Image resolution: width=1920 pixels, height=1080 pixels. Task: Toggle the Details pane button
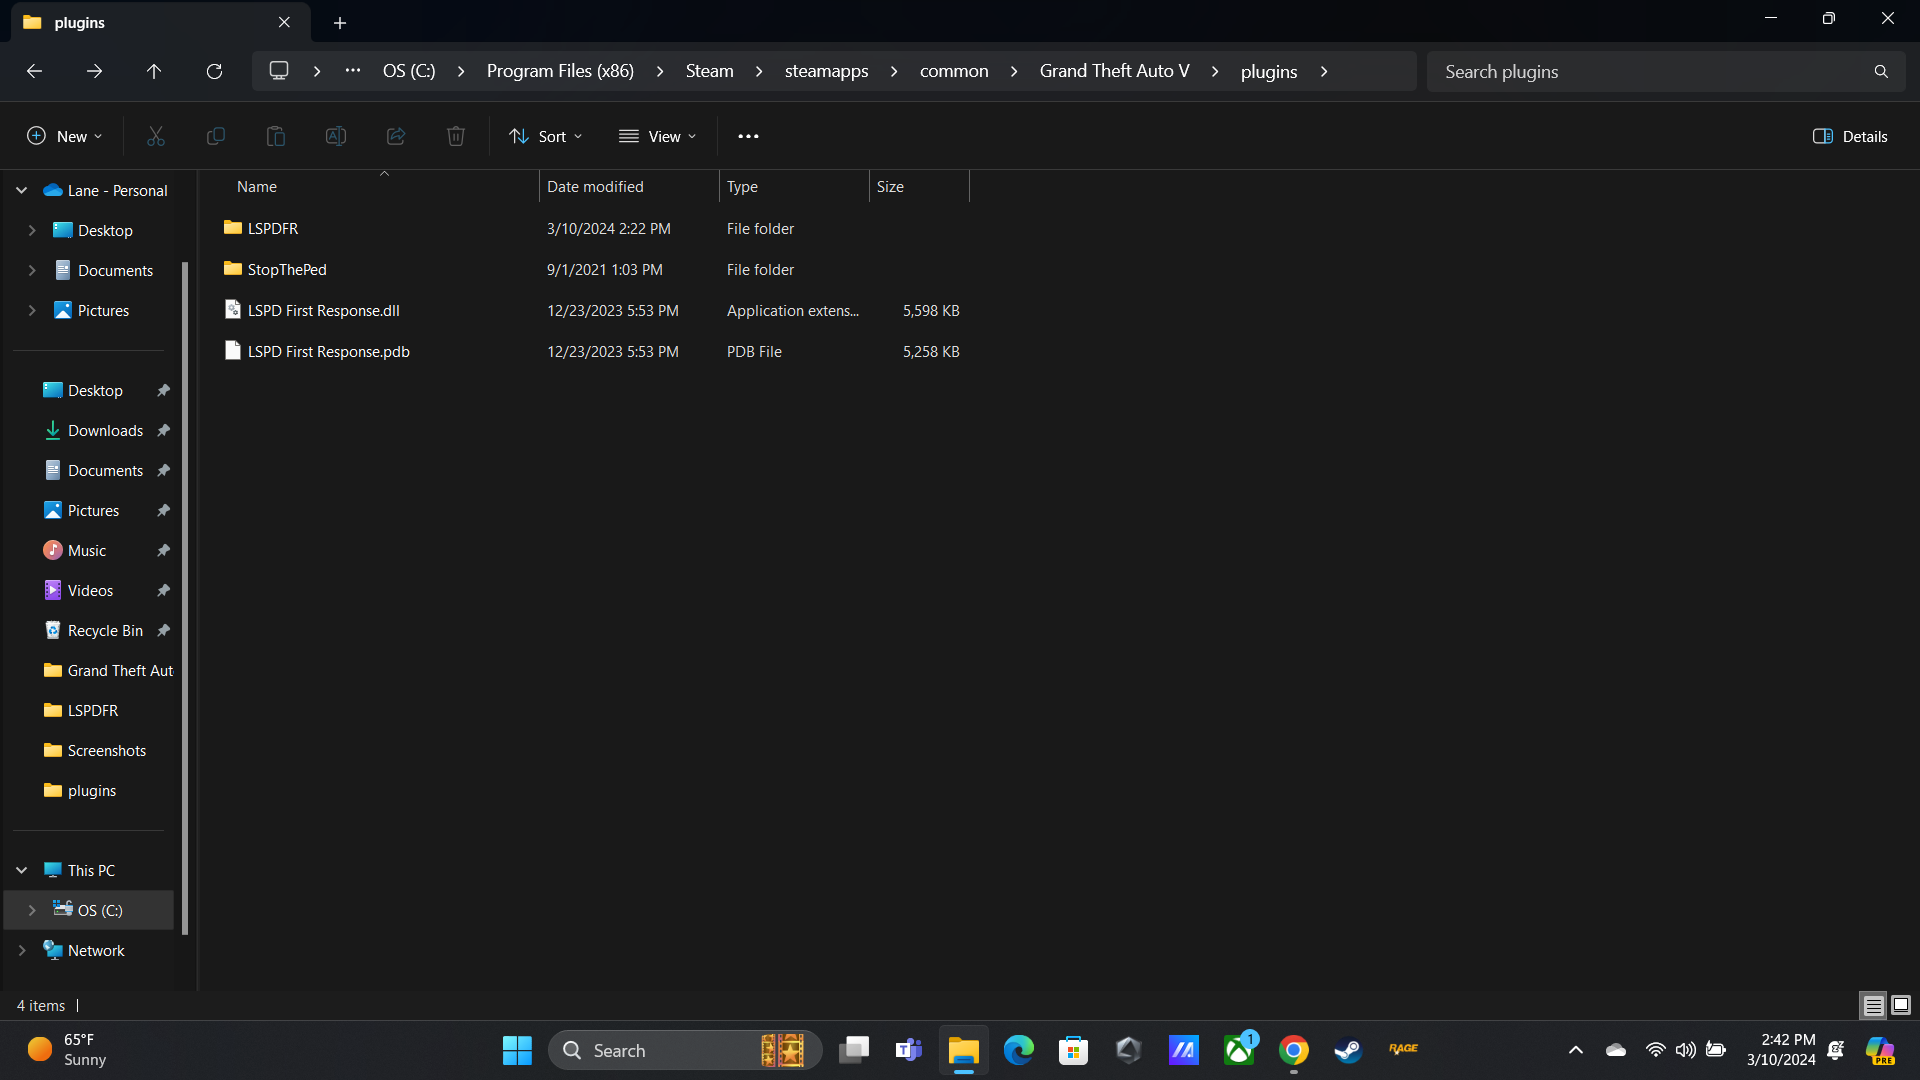[x=1850, y=136]
